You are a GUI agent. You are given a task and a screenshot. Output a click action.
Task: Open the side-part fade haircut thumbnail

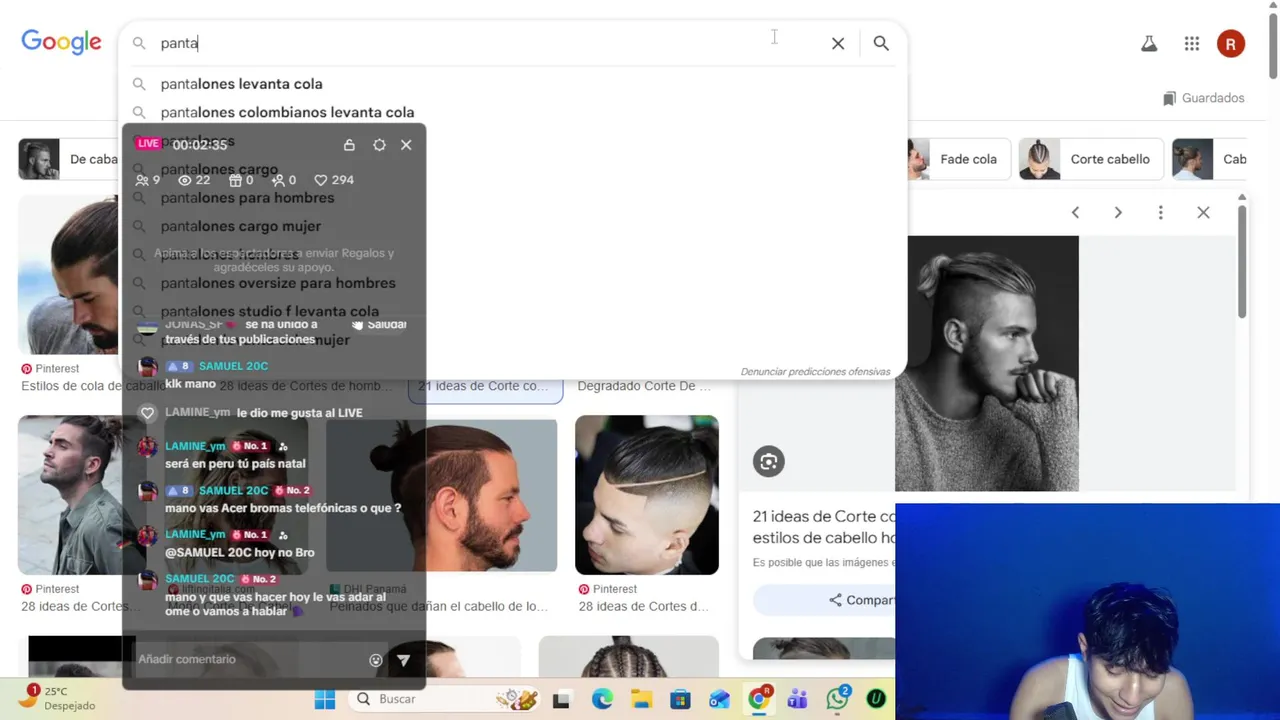pos(647,495)
